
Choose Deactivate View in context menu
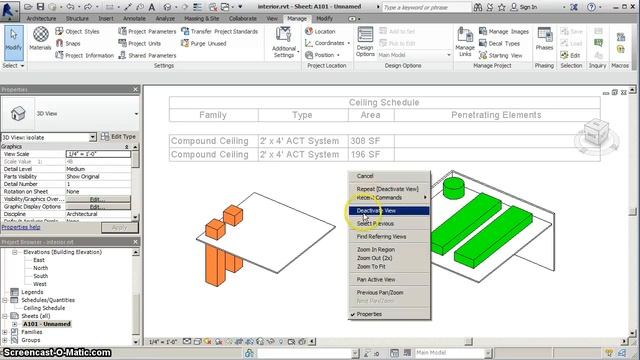click(x=389, y=211)
